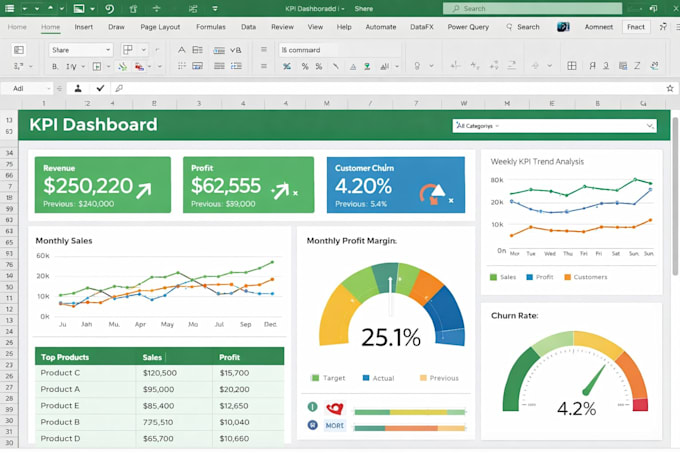Open the Formulas tab

pyautogui.click(x=211, y=27)
